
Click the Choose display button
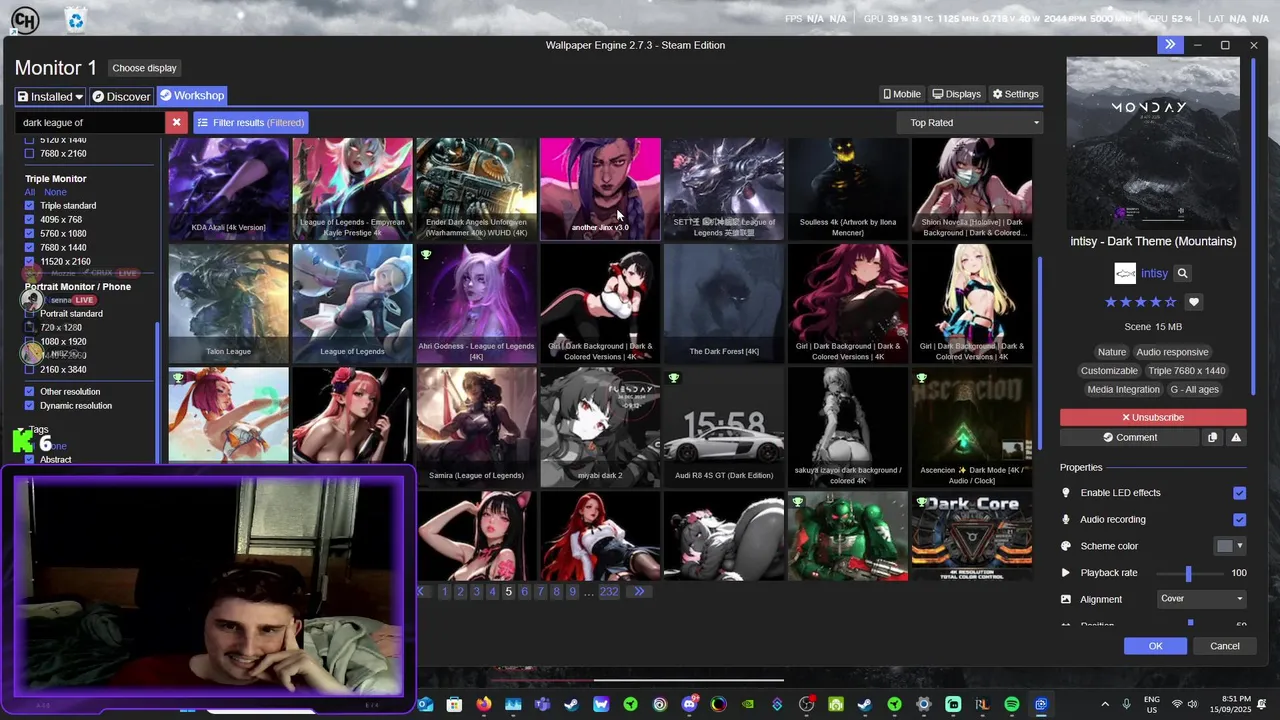[144, 68]
